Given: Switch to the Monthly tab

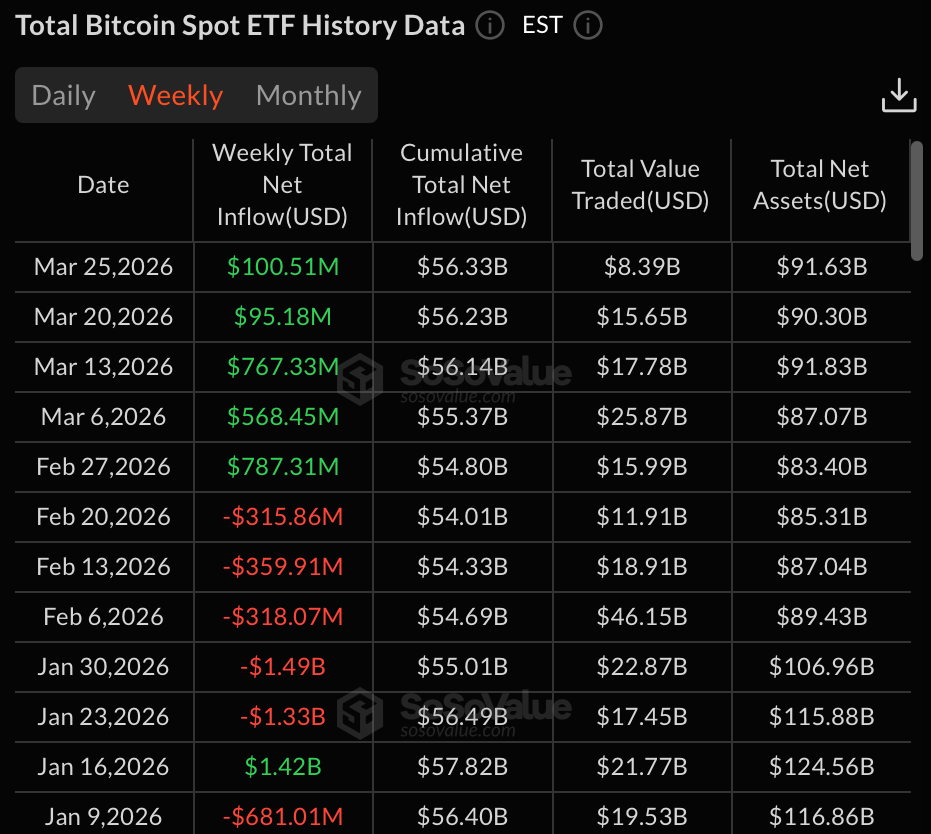Looking at the screenshot, I should (x=308, y=95).
